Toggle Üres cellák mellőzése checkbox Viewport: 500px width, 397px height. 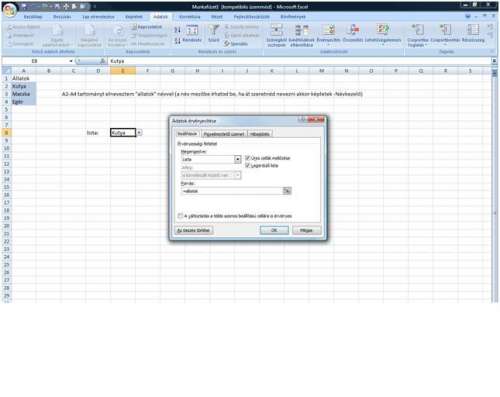(247, 158)
